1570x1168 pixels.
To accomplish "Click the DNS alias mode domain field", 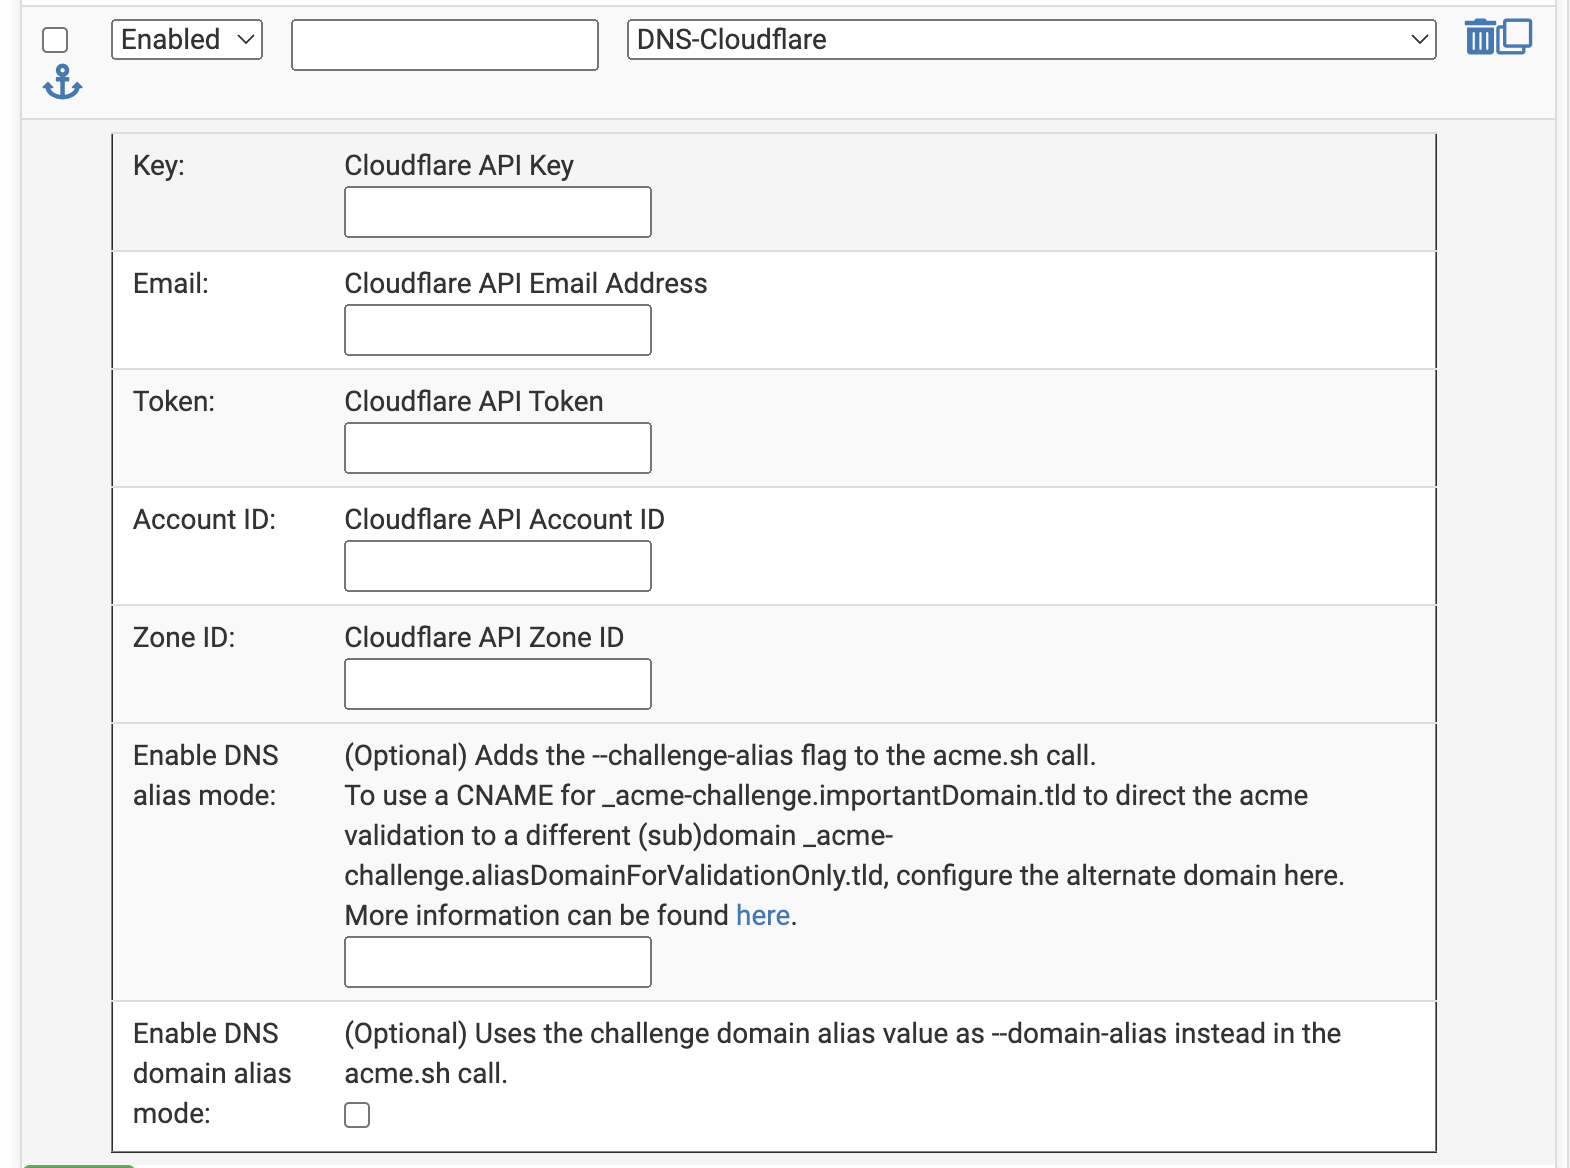I will (498, 962).
